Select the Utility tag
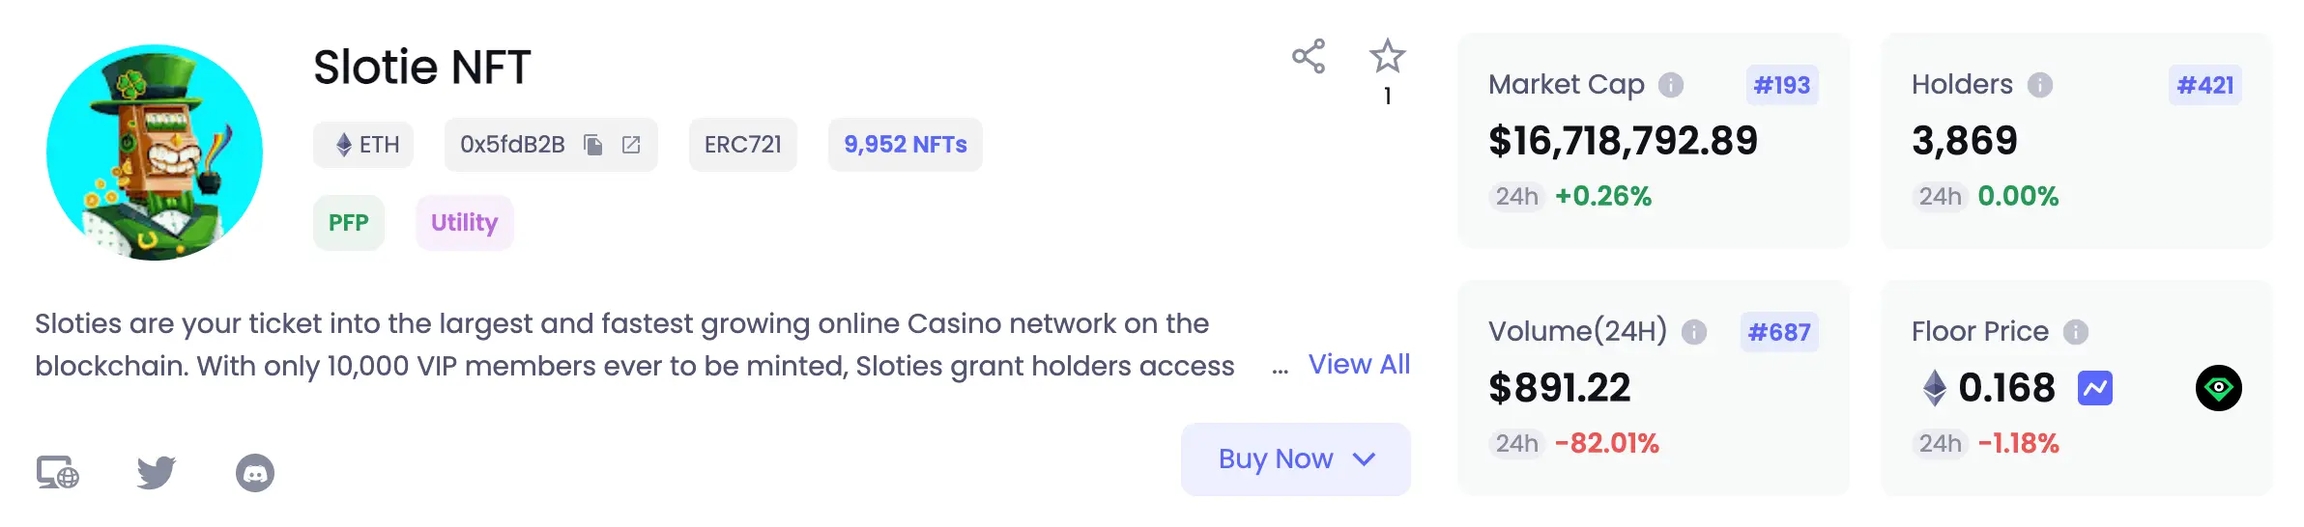 click(464, 223)
